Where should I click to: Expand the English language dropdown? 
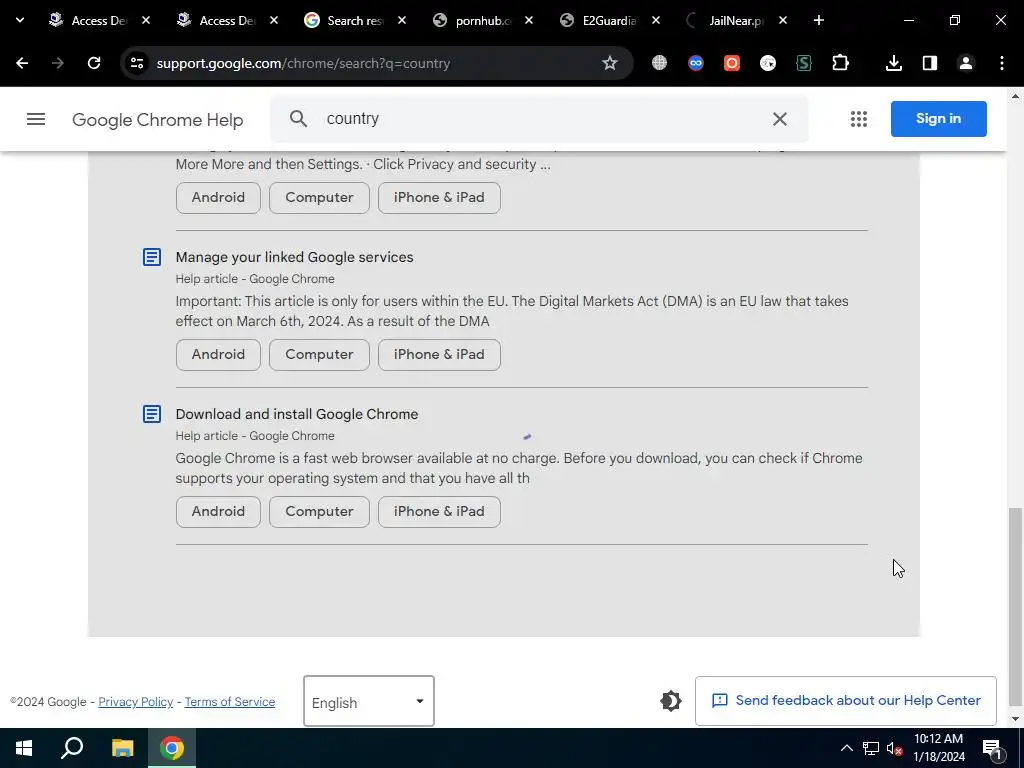pos(369,701)
